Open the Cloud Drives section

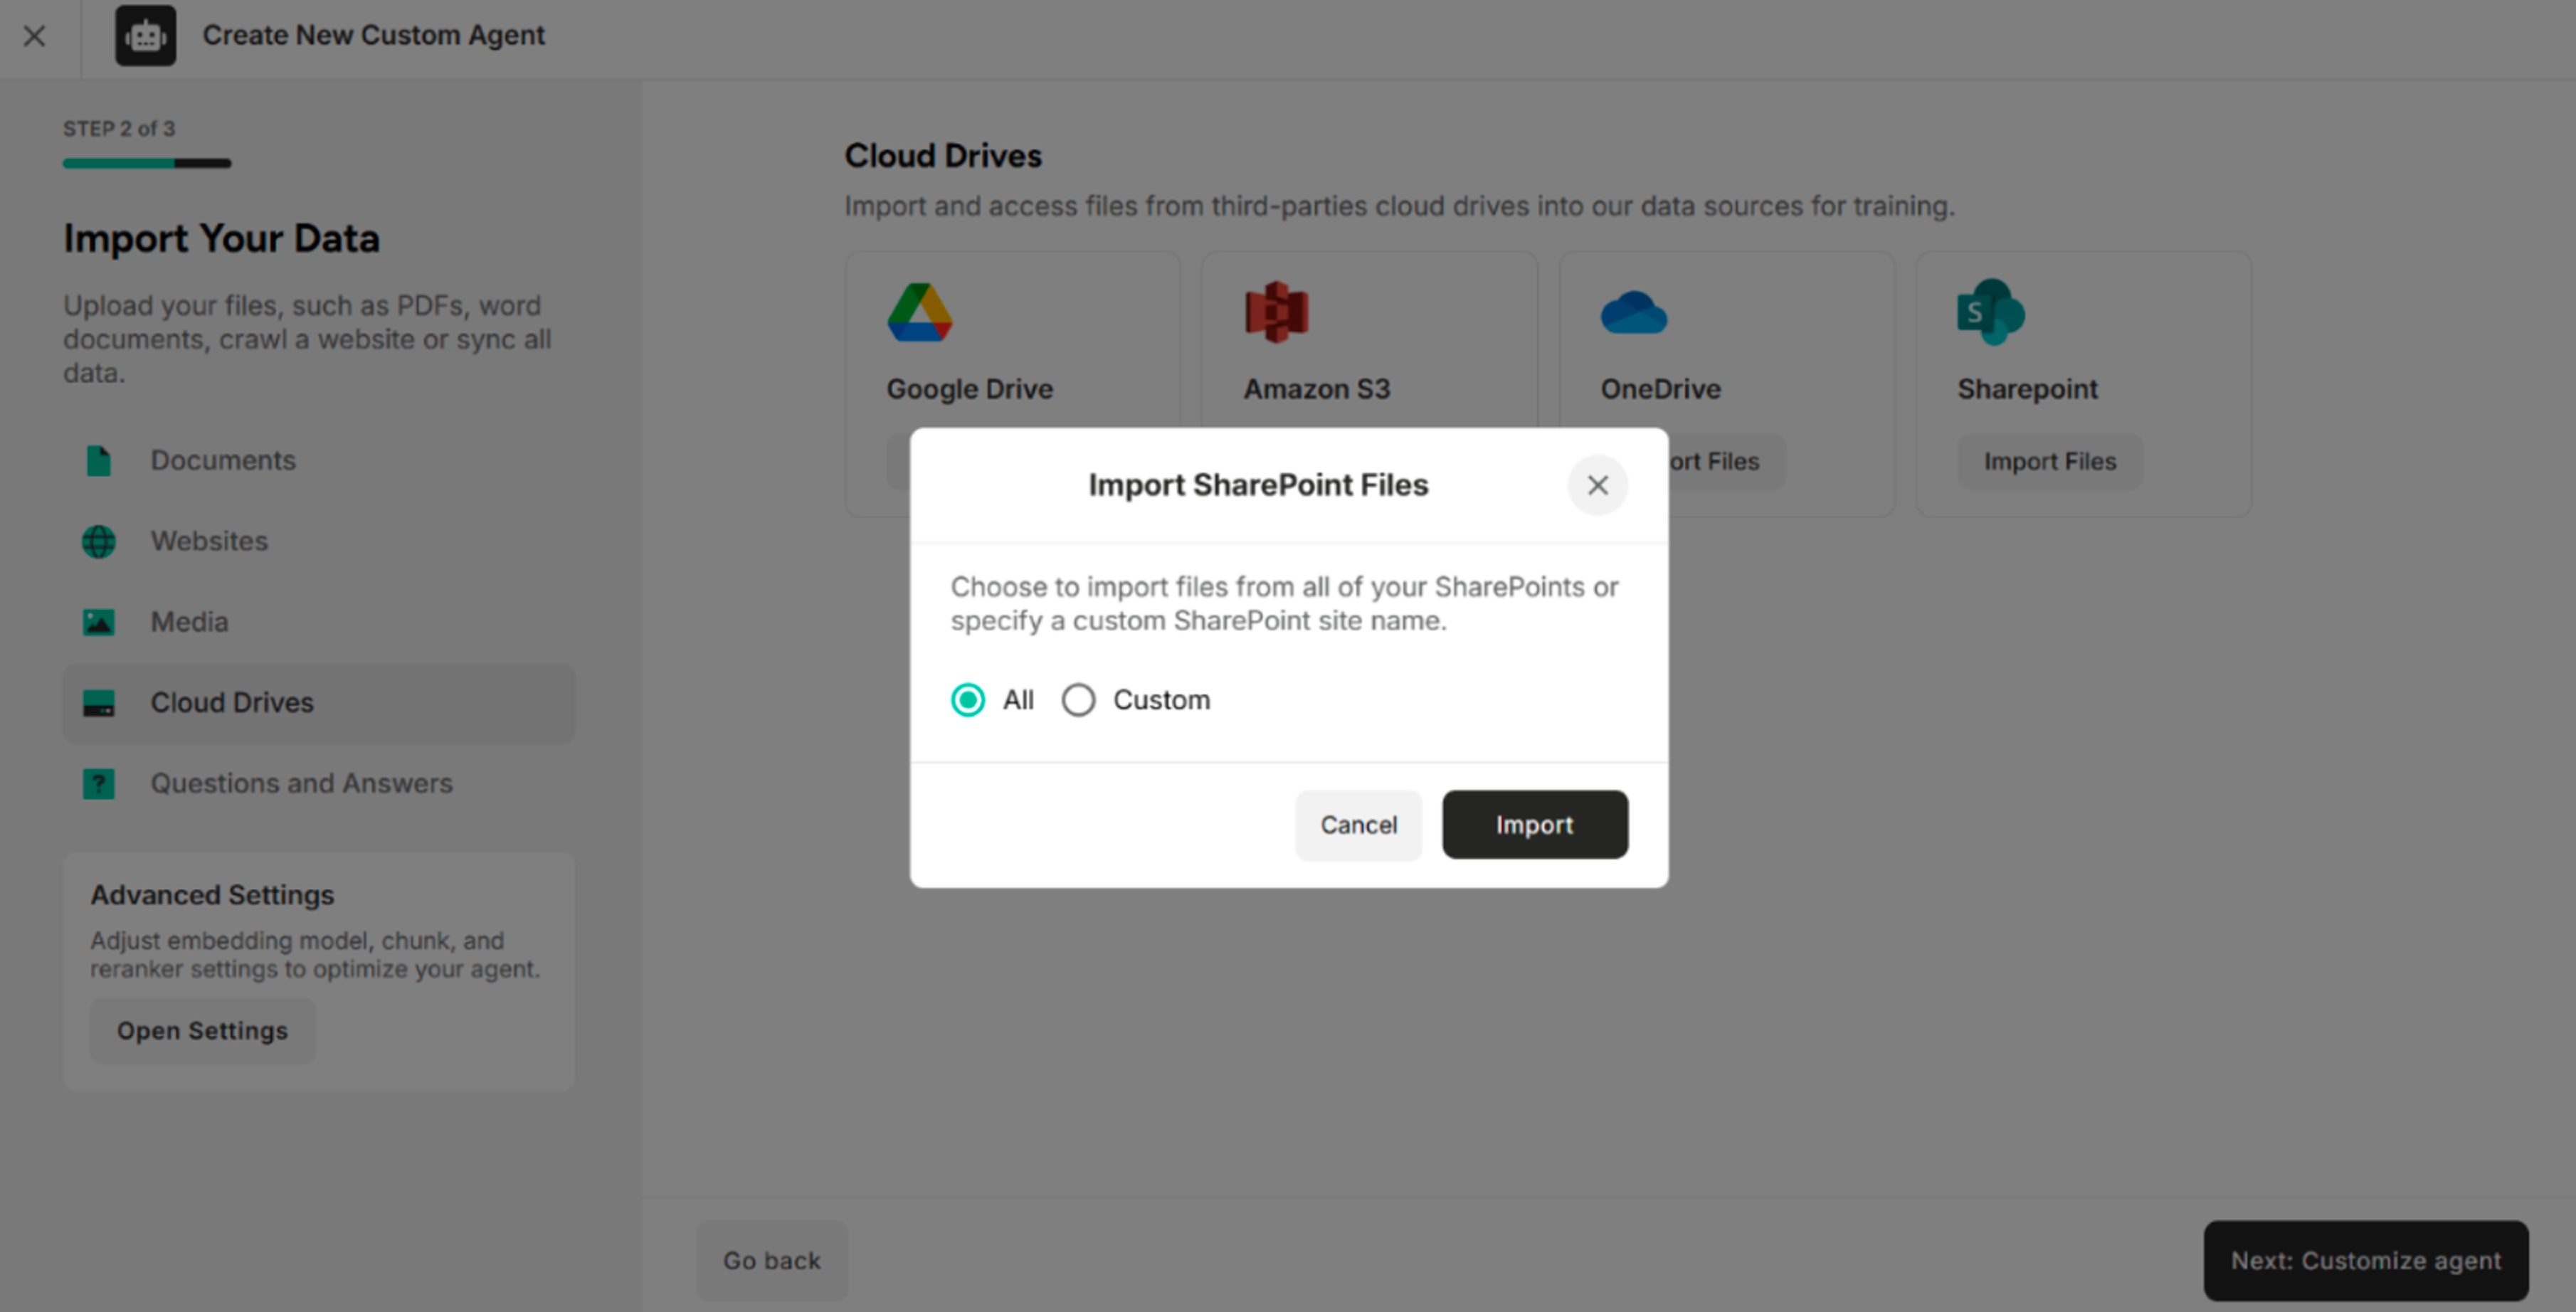pos(232,702)
